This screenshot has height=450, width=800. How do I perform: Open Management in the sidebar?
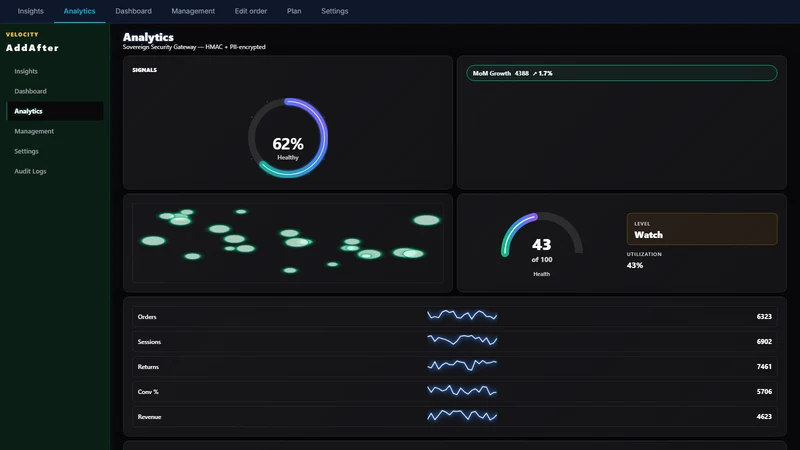click(x=55, y=131)
